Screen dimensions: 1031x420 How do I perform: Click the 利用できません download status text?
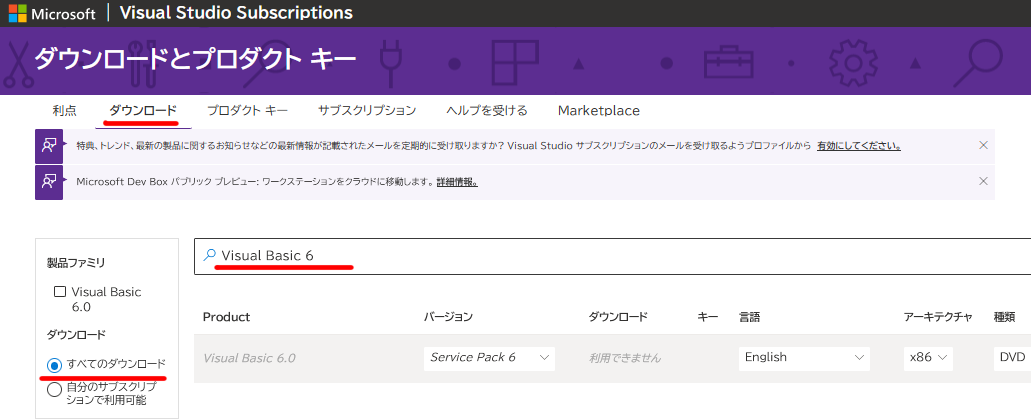pyautogui.click(x=625, y=358)
